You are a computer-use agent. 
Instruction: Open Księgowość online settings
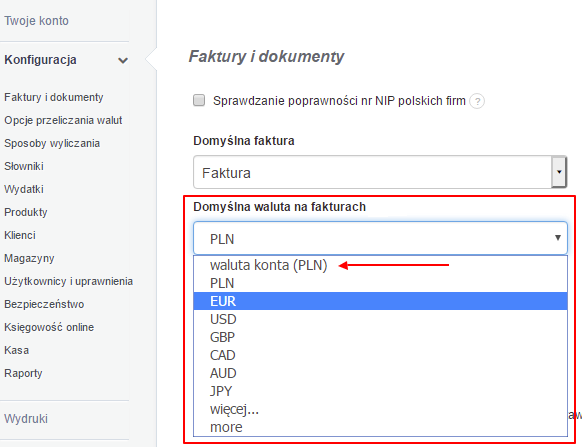point(49,327)
